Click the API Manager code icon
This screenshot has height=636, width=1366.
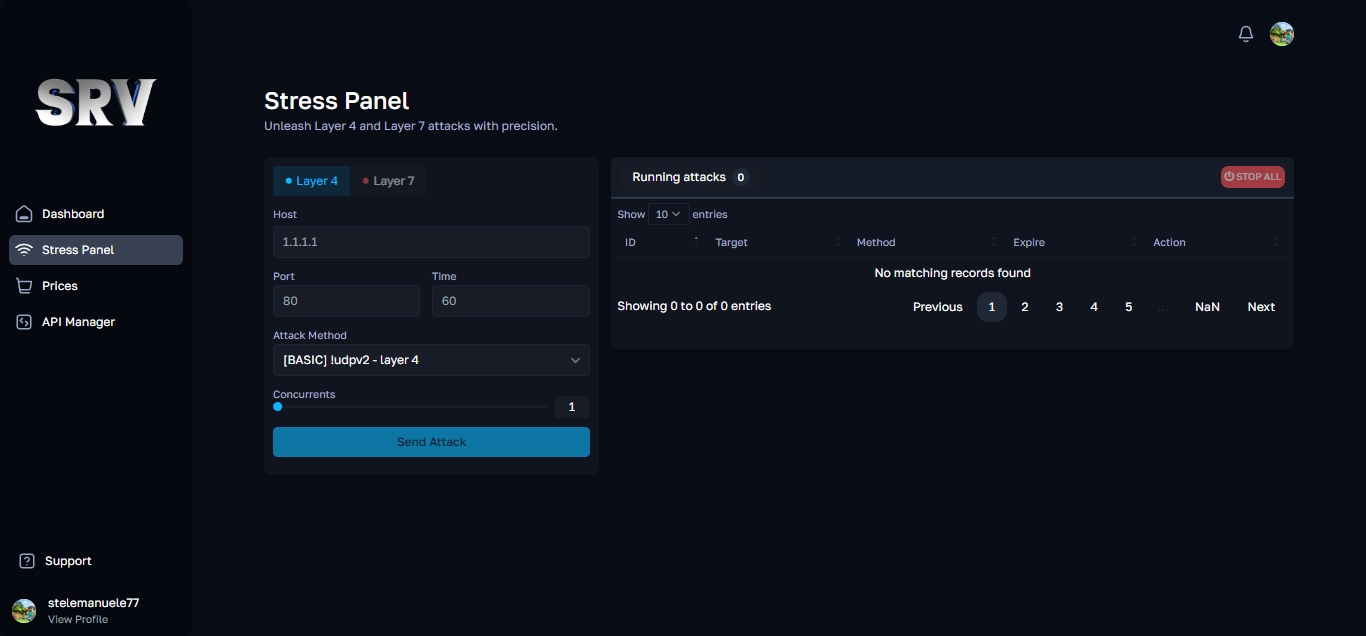tap(25, 322)
